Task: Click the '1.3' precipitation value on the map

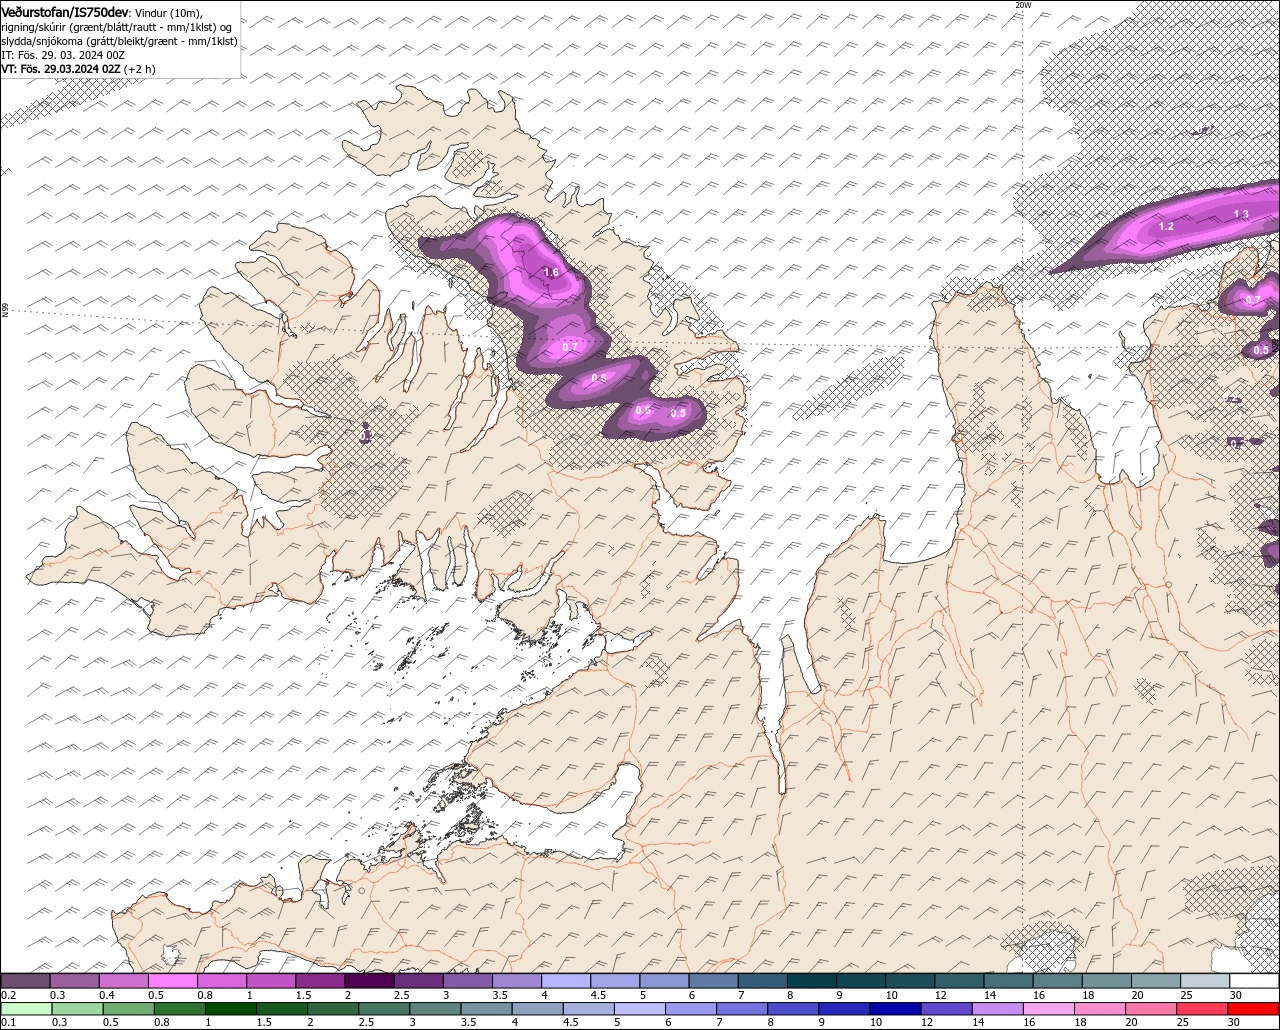Action: point(1241,214)
